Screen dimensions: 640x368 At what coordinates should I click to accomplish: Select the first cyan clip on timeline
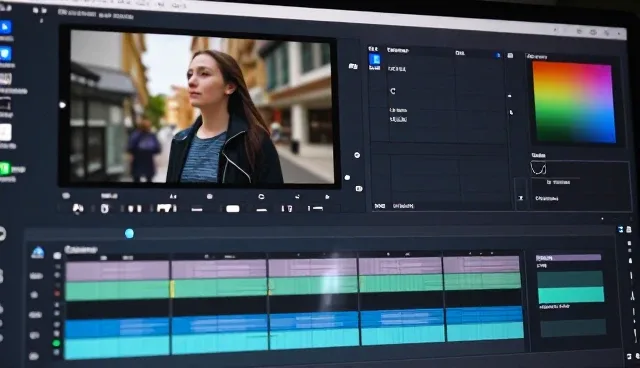tap(118, 348)
